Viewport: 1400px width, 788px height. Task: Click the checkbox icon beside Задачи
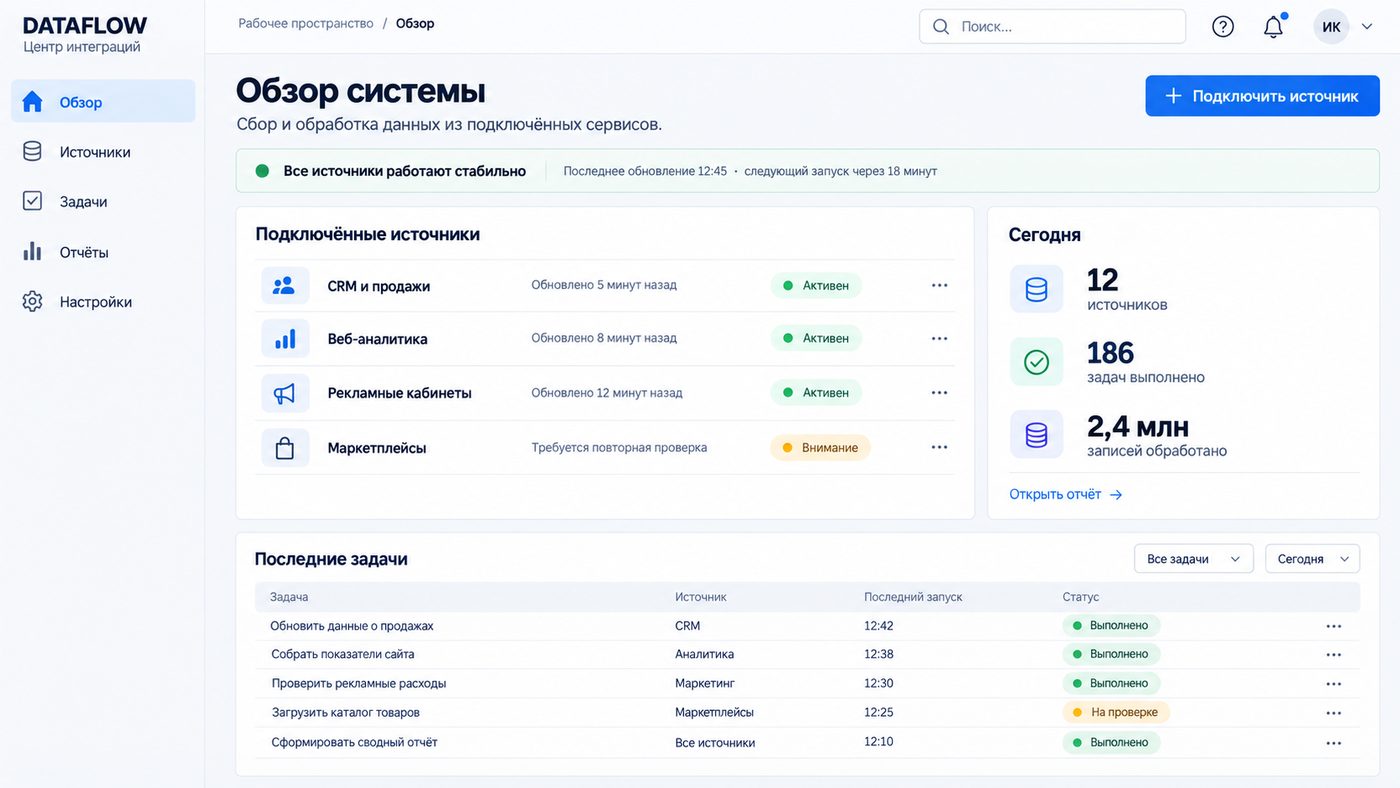(32, 201)
